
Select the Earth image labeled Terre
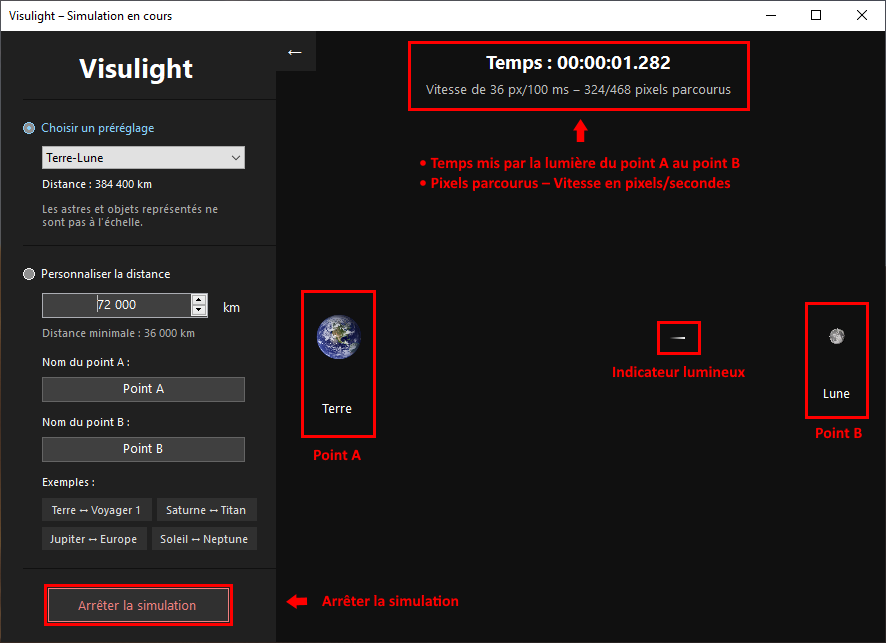[338, 337]
